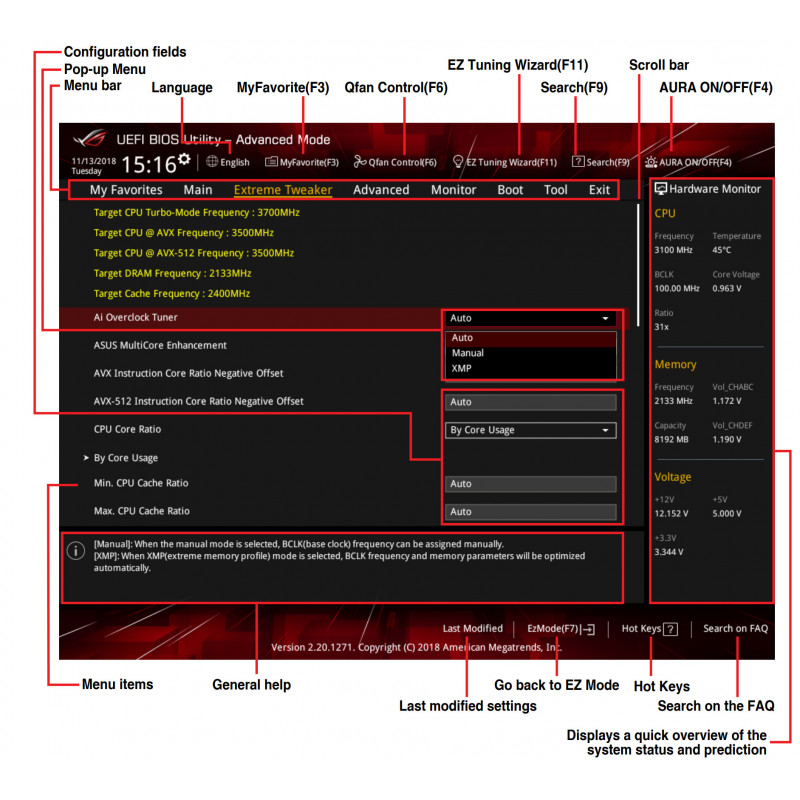The image size is (800, 800).
Task: Click the Memory section heading
Action: click(676, 364)
